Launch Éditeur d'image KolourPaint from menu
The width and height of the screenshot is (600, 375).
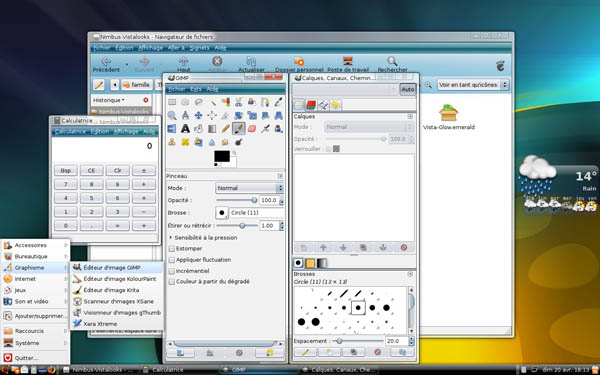[117, 279]
